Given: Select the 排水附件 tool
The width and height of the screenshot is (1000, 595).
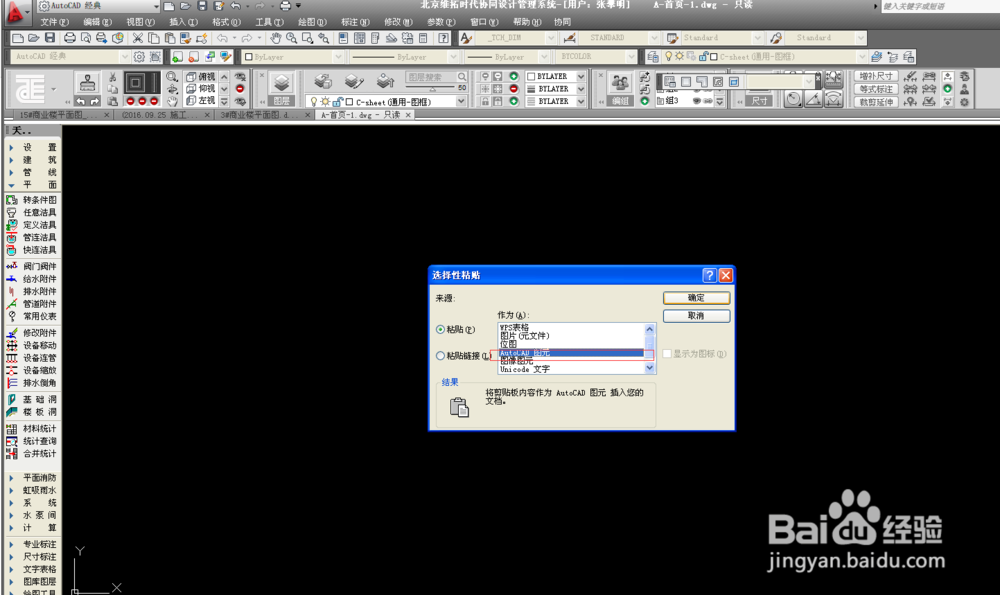Looking at the screenshot, I should (33, 291).
